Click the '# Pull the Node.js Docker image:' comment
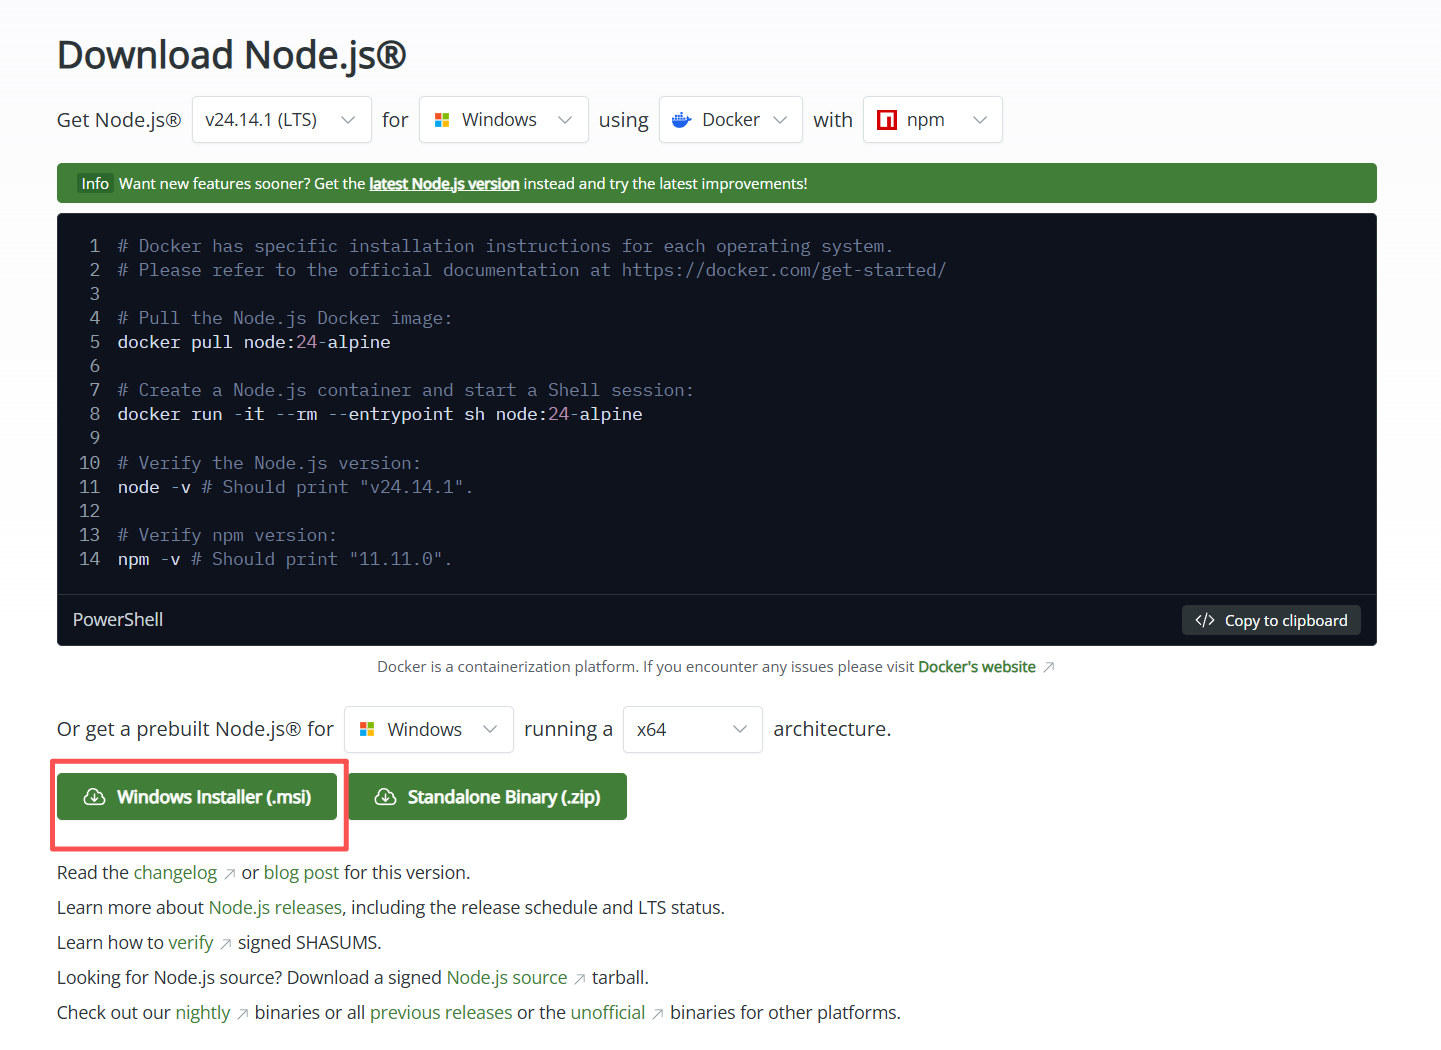Screen dimensions: 1441x1050 pos(285,318)
